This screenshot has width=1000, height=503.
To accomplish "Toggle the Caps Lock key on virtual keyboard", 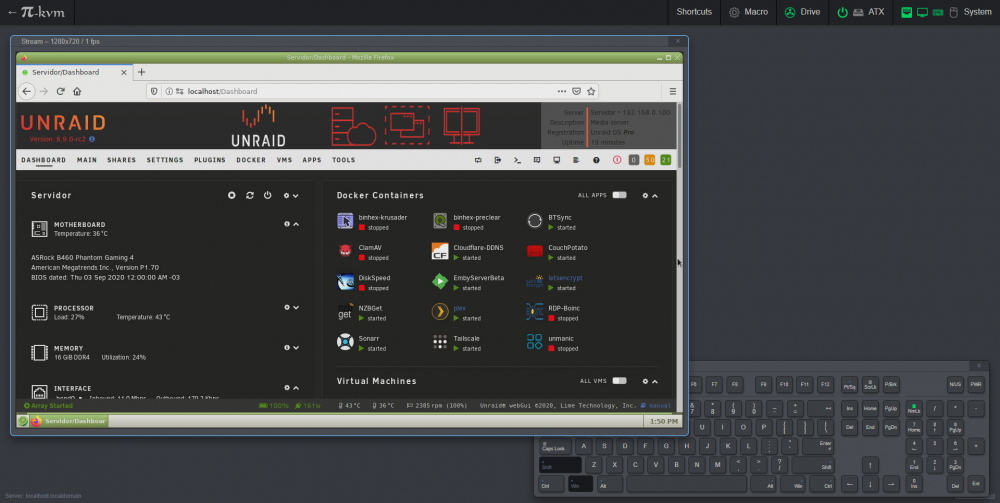I will pyautogui.click(x=556, y=446).
